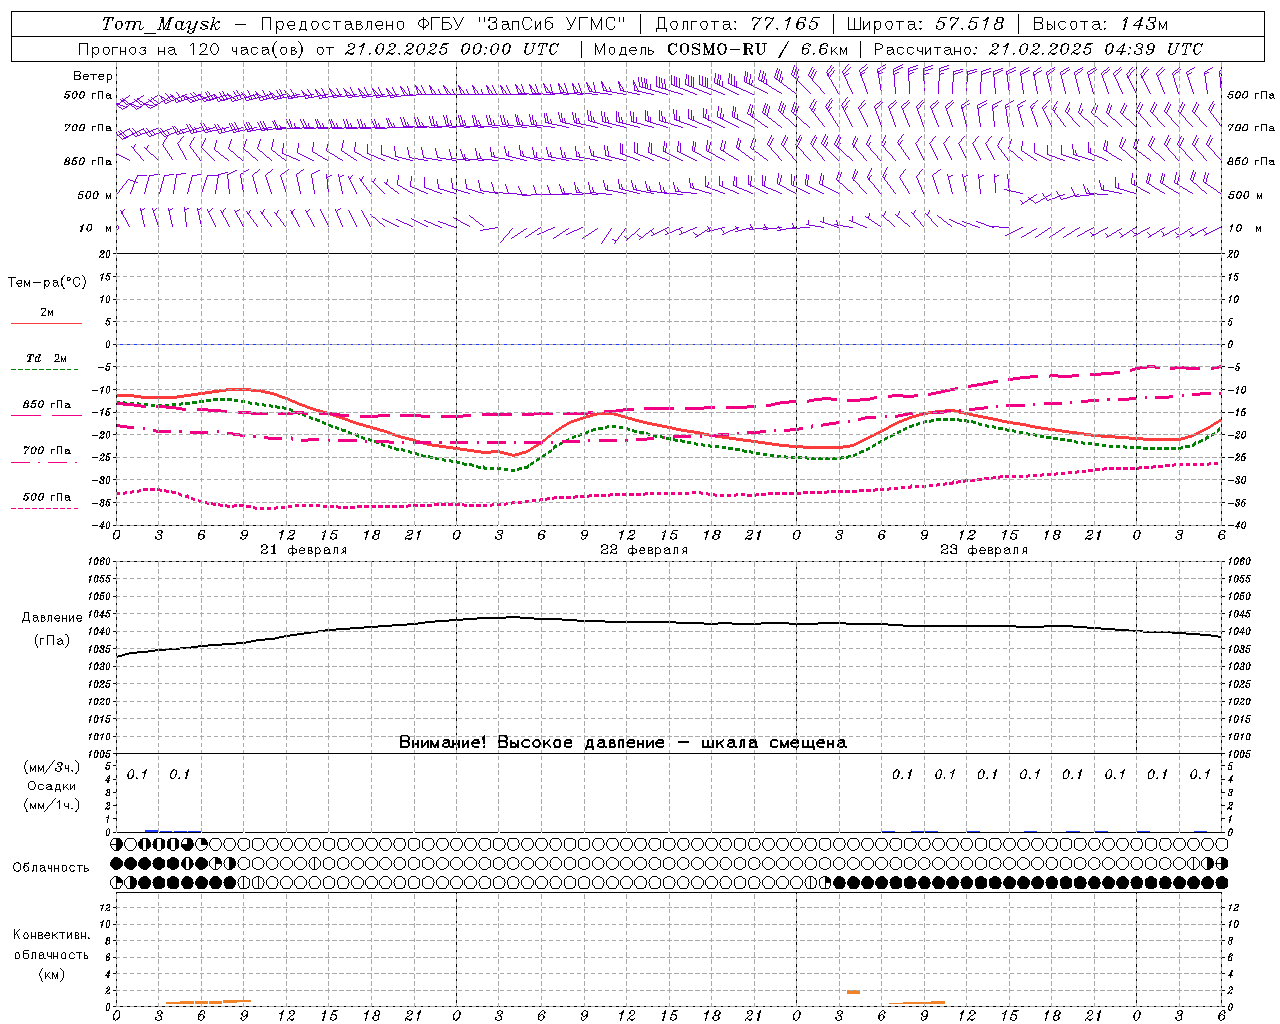Screen dimensions: 1280x1024
Task: Click the Широта: 57.518 value
Action: (925, 24)
